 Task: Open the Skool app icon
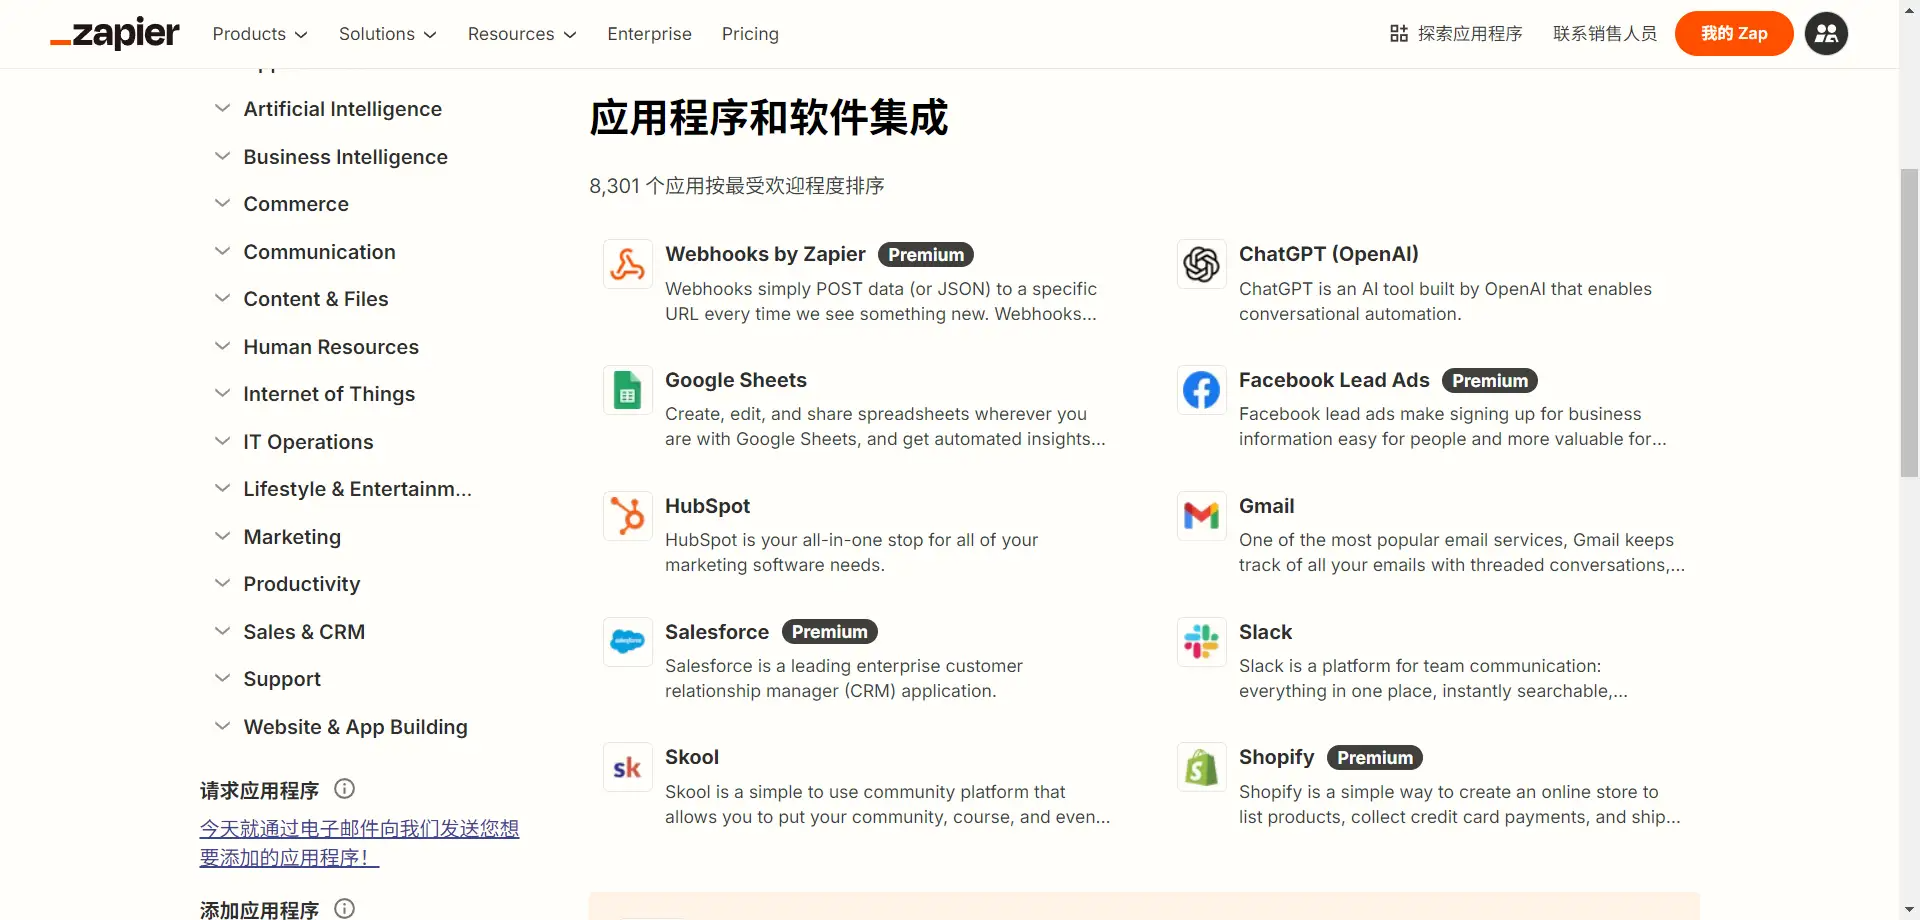(x=628, y=767)
